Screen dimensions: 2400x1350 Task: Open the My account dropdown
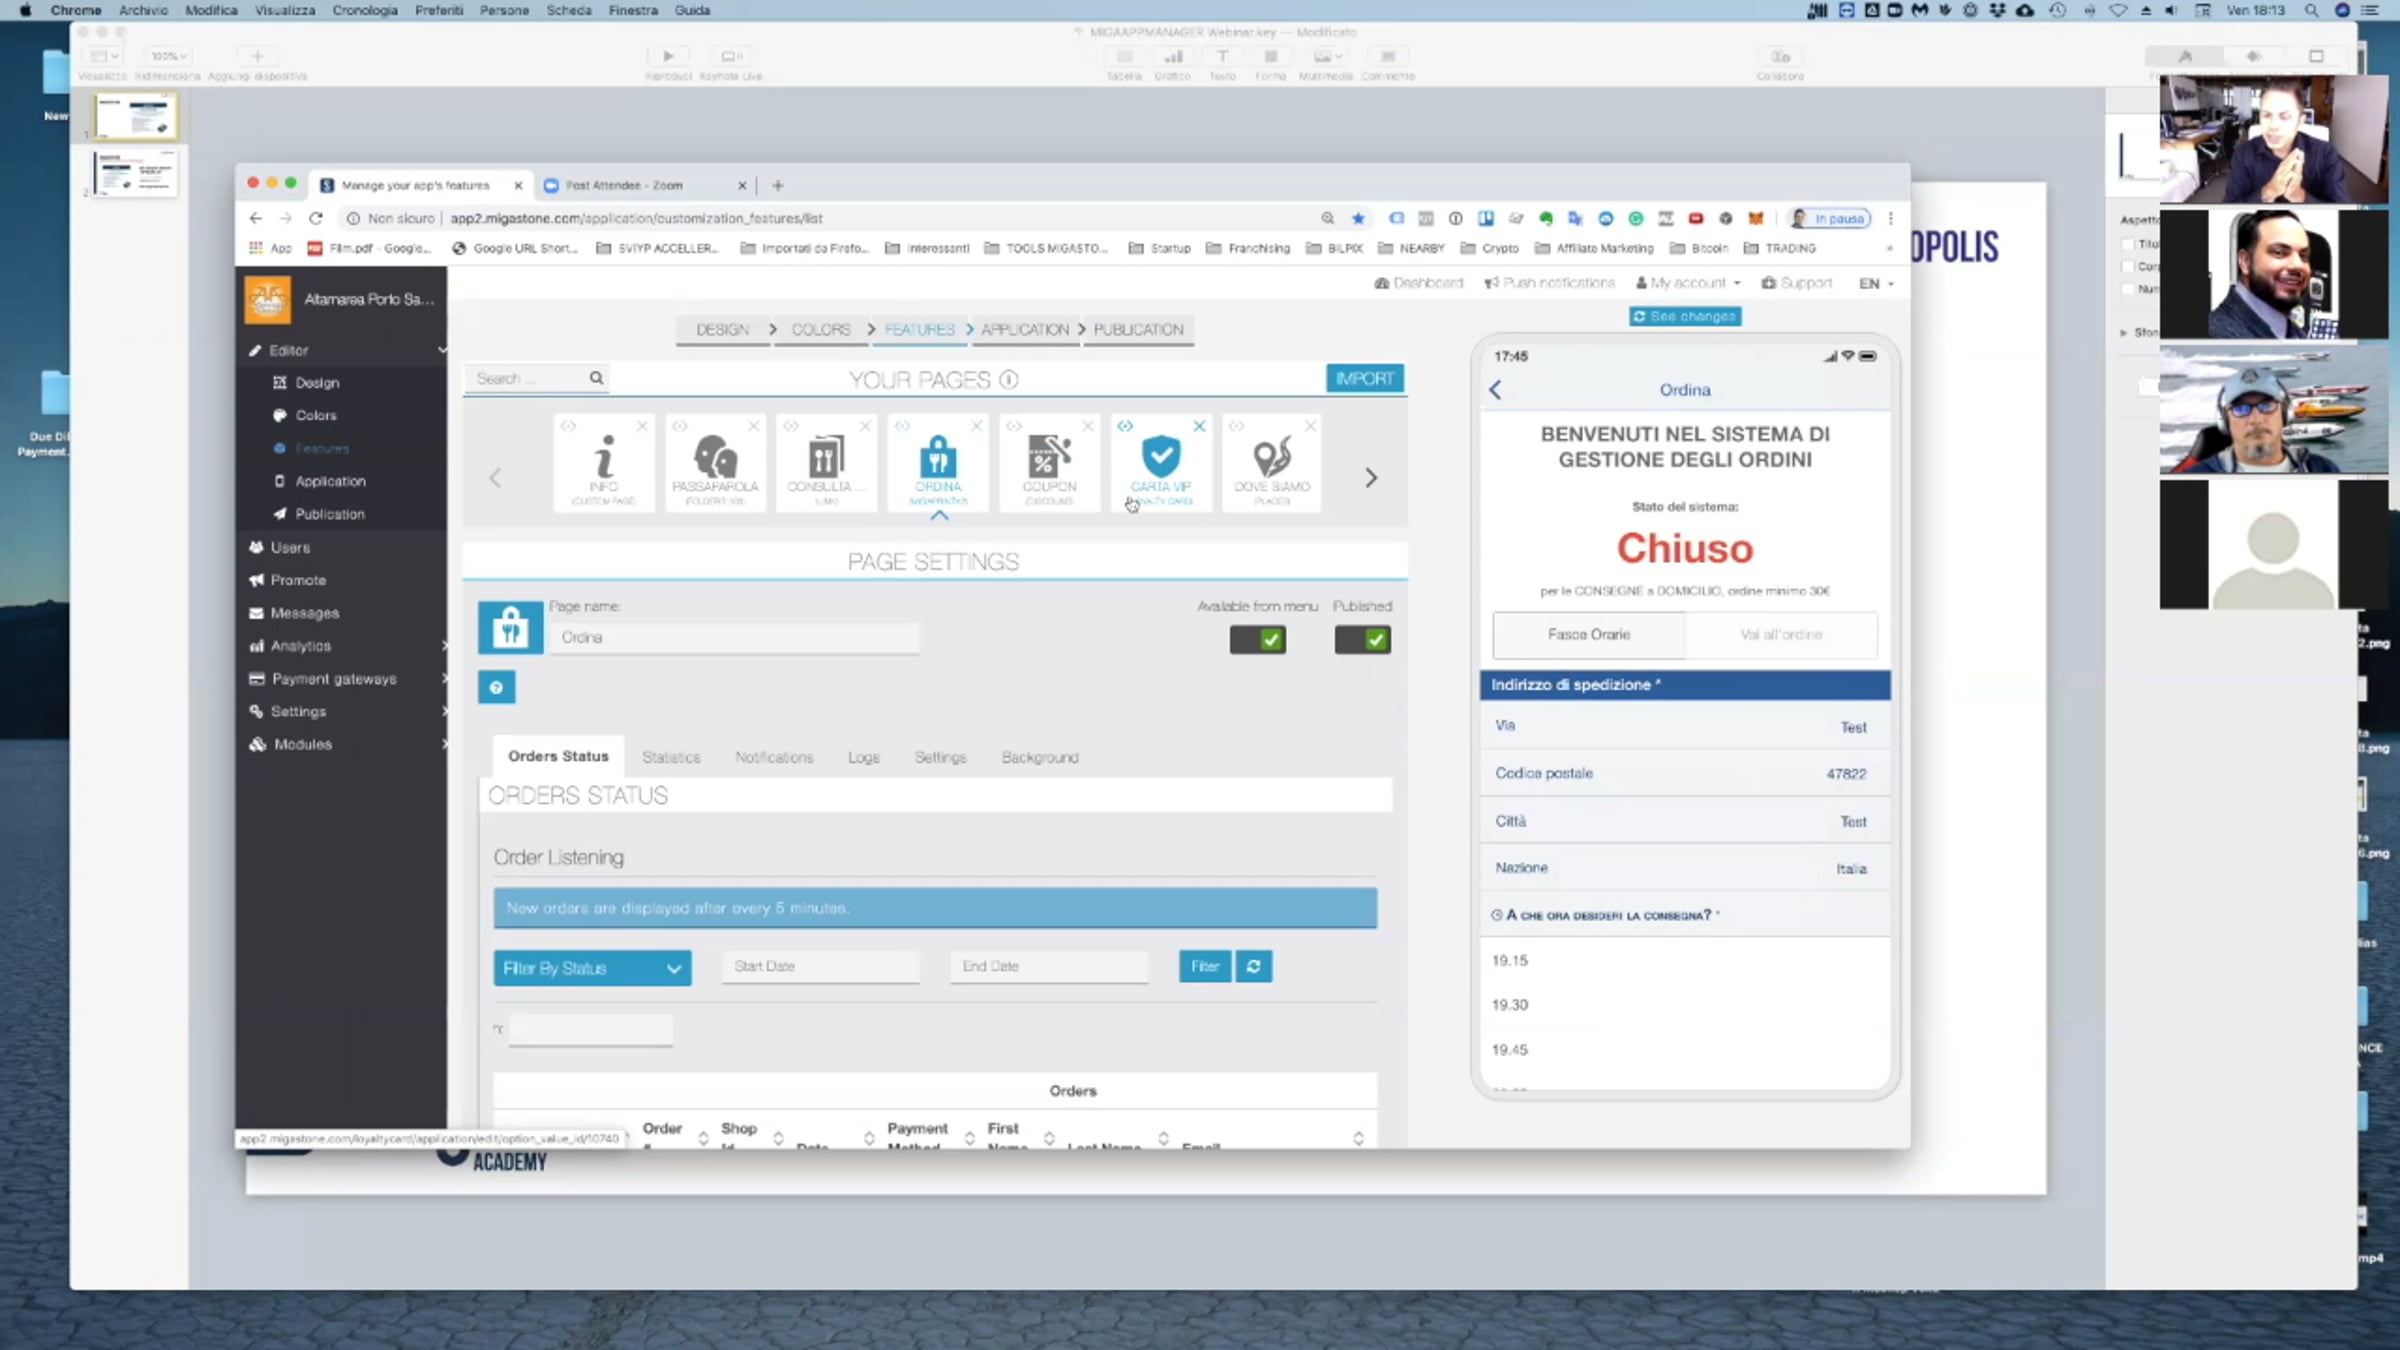pyautogui.click(x=1688, y=283)
